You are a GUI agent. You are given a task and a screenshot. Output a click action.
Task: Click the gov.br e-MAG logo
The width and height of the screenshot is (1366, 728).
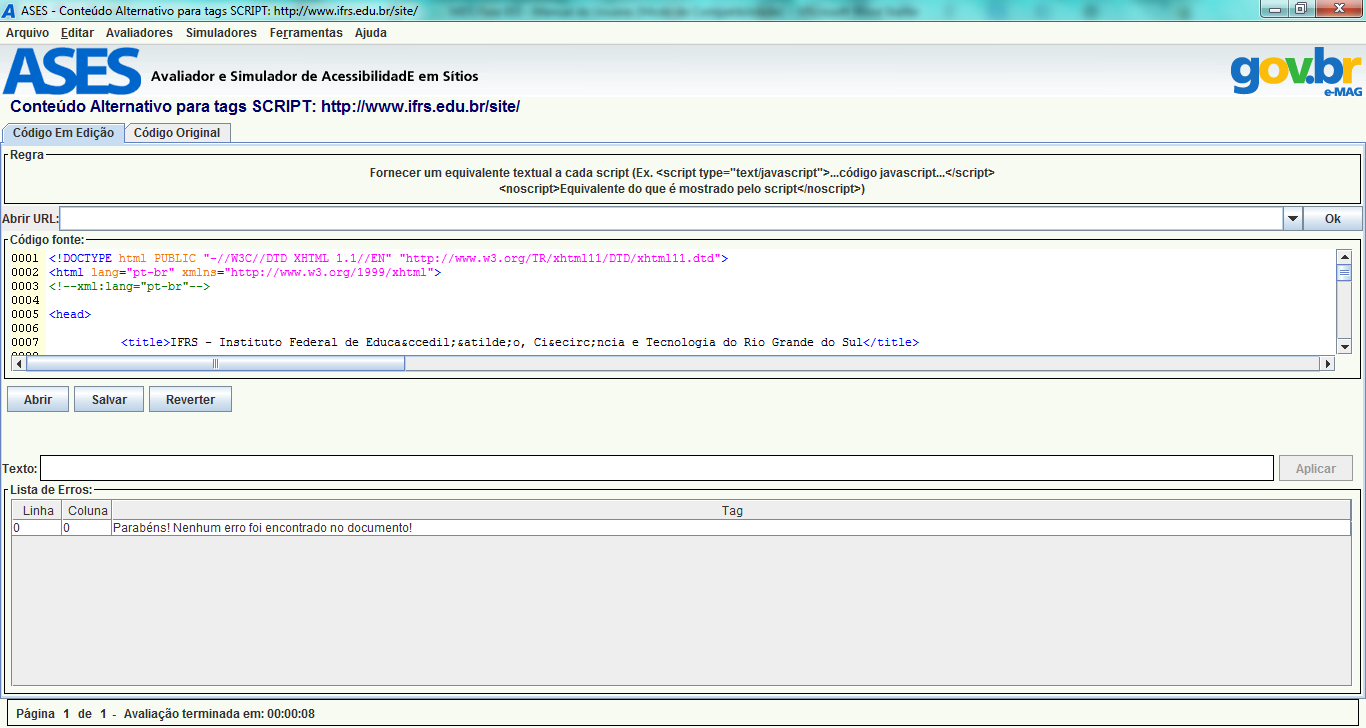[1296, 71]
